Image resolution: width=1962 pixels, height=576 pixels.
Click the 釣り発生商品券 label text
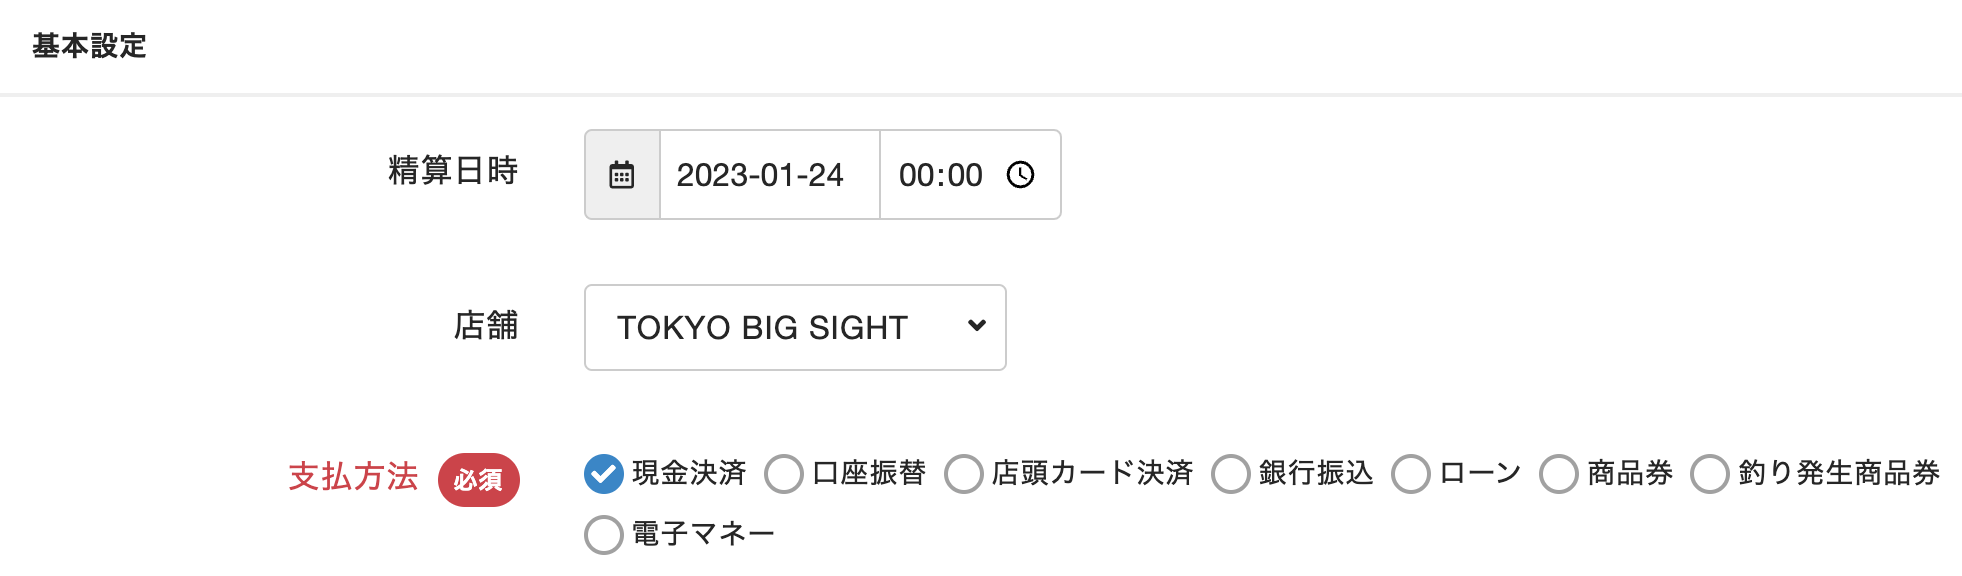tap(1839, 473)
